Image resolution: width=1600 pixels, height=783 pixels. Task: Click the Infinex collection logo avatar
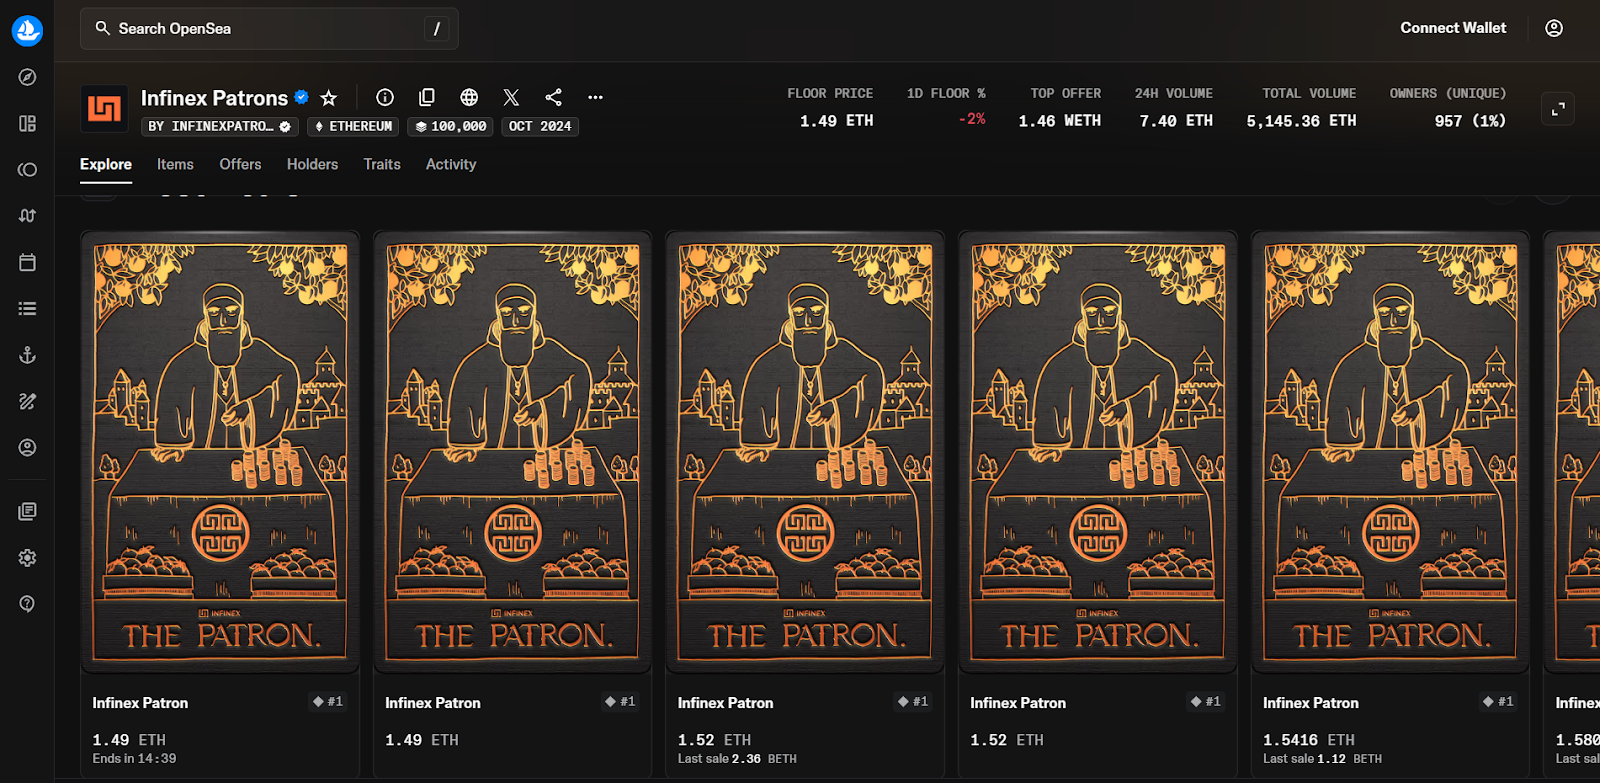[x=104, y=108]
